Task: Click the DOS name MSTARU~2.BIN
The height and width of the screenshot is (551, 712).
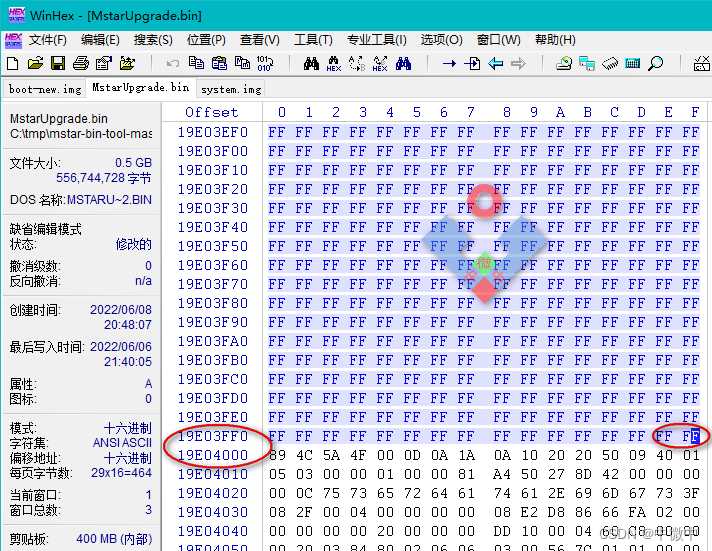Action: click(x=109, y=199)
